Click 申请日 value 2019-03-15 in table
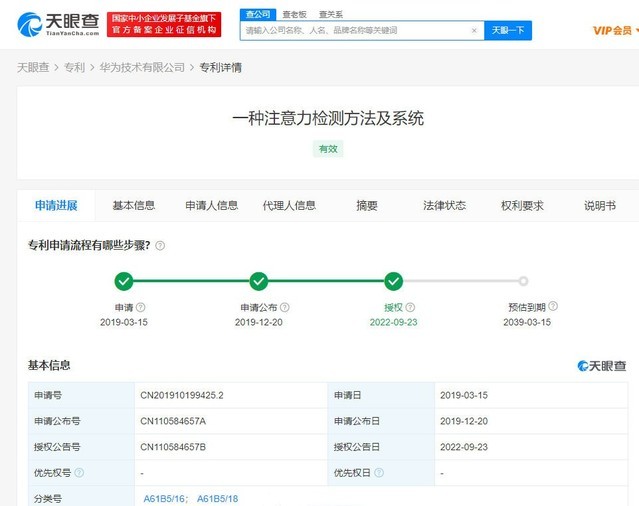 (464, 395)
